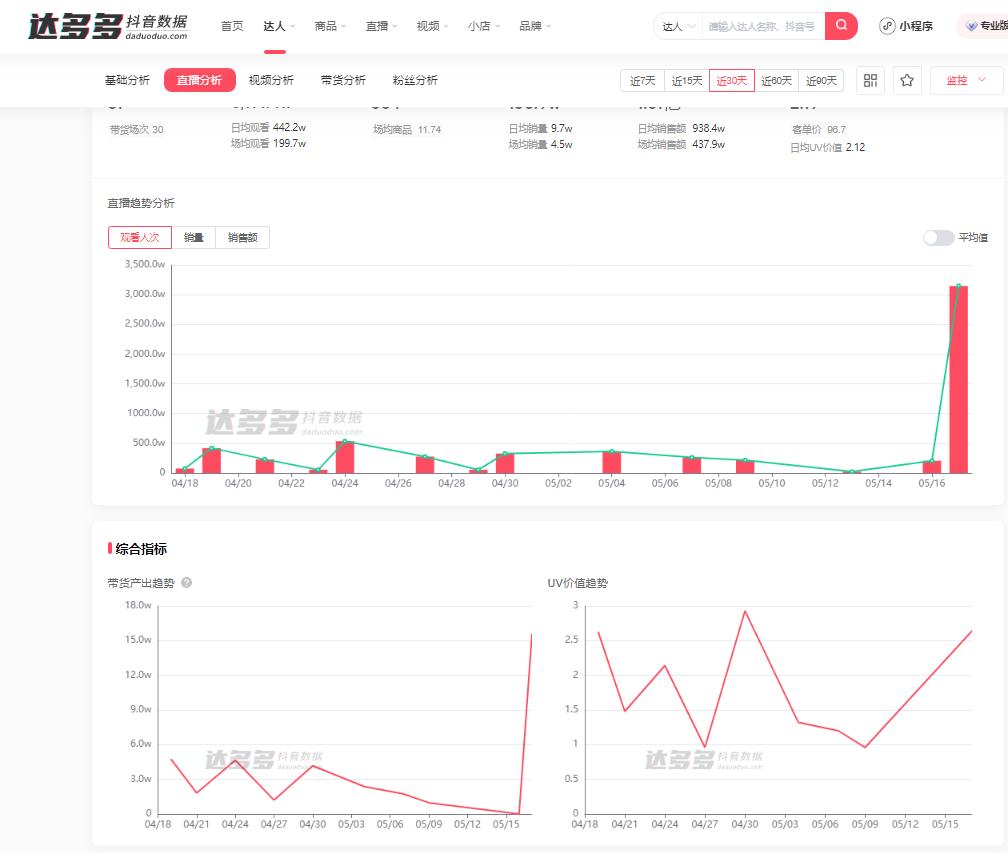Click the search magnifier icon
Viewport: 1008px width, 853px height.
[839, 25]
